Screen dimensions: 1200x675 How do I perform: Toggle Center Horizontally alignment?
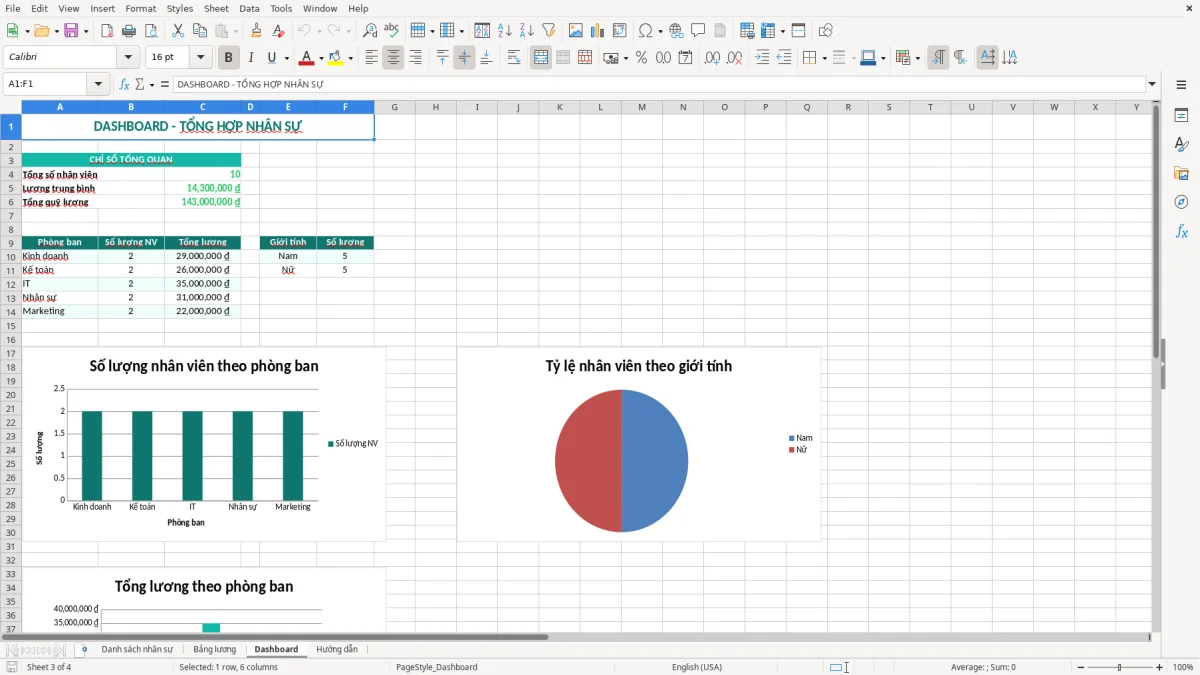click(393, 58)
